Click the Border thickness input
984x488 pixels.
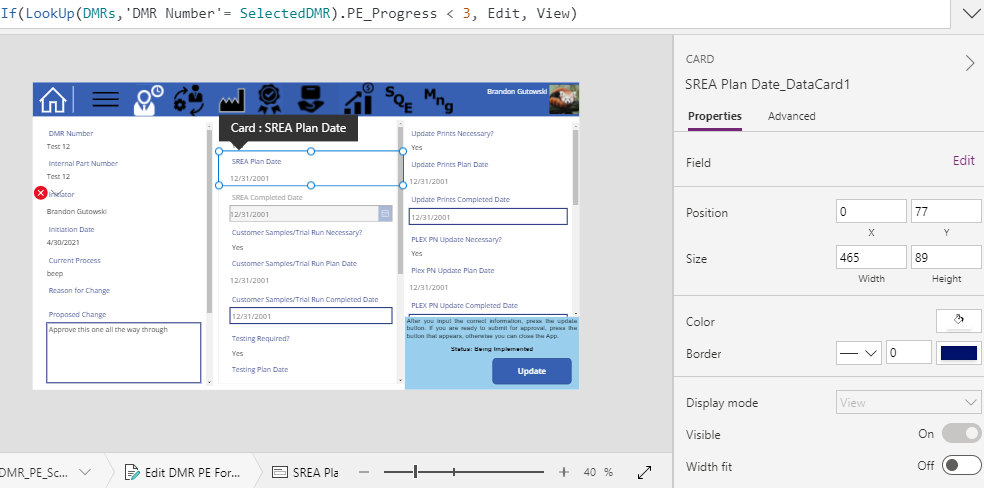tap(908, 353)
